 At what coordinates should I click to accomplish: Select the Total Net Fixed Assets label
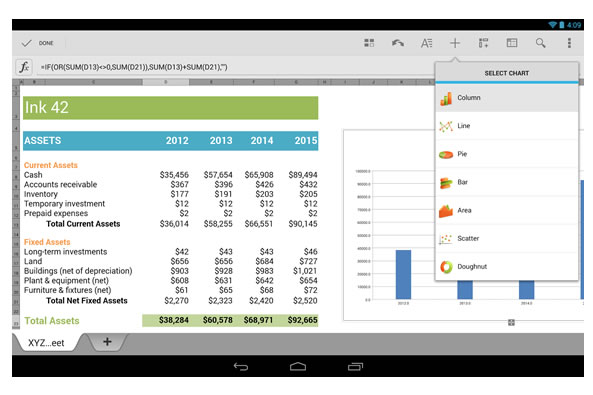pyautogui.click(x=87, y=301)
